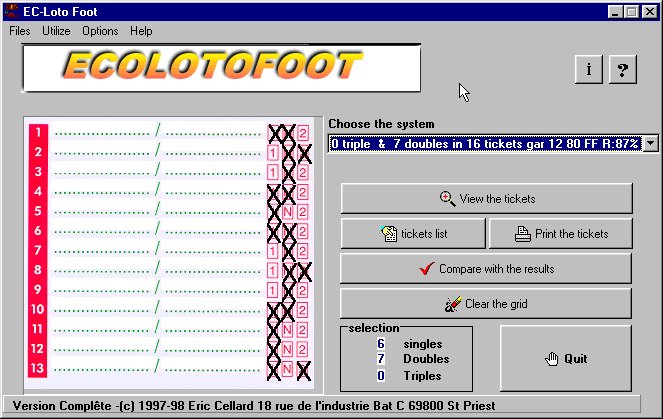Toggle the 2 box in row 9
This screenshot has width=663, height=419.
click(x=302, y=290)
